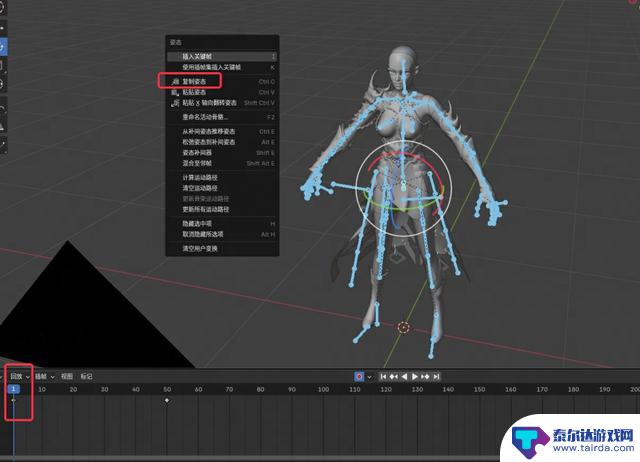Select the keyframe diamond at frame 50
This screenshot has width=640, height=462.
pyautogui.click(x=167, y=400)
